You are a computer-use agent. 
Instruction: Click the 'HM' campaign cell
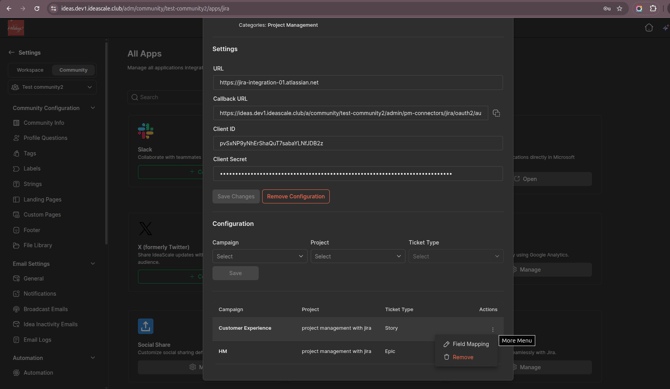tap(223, 351)
